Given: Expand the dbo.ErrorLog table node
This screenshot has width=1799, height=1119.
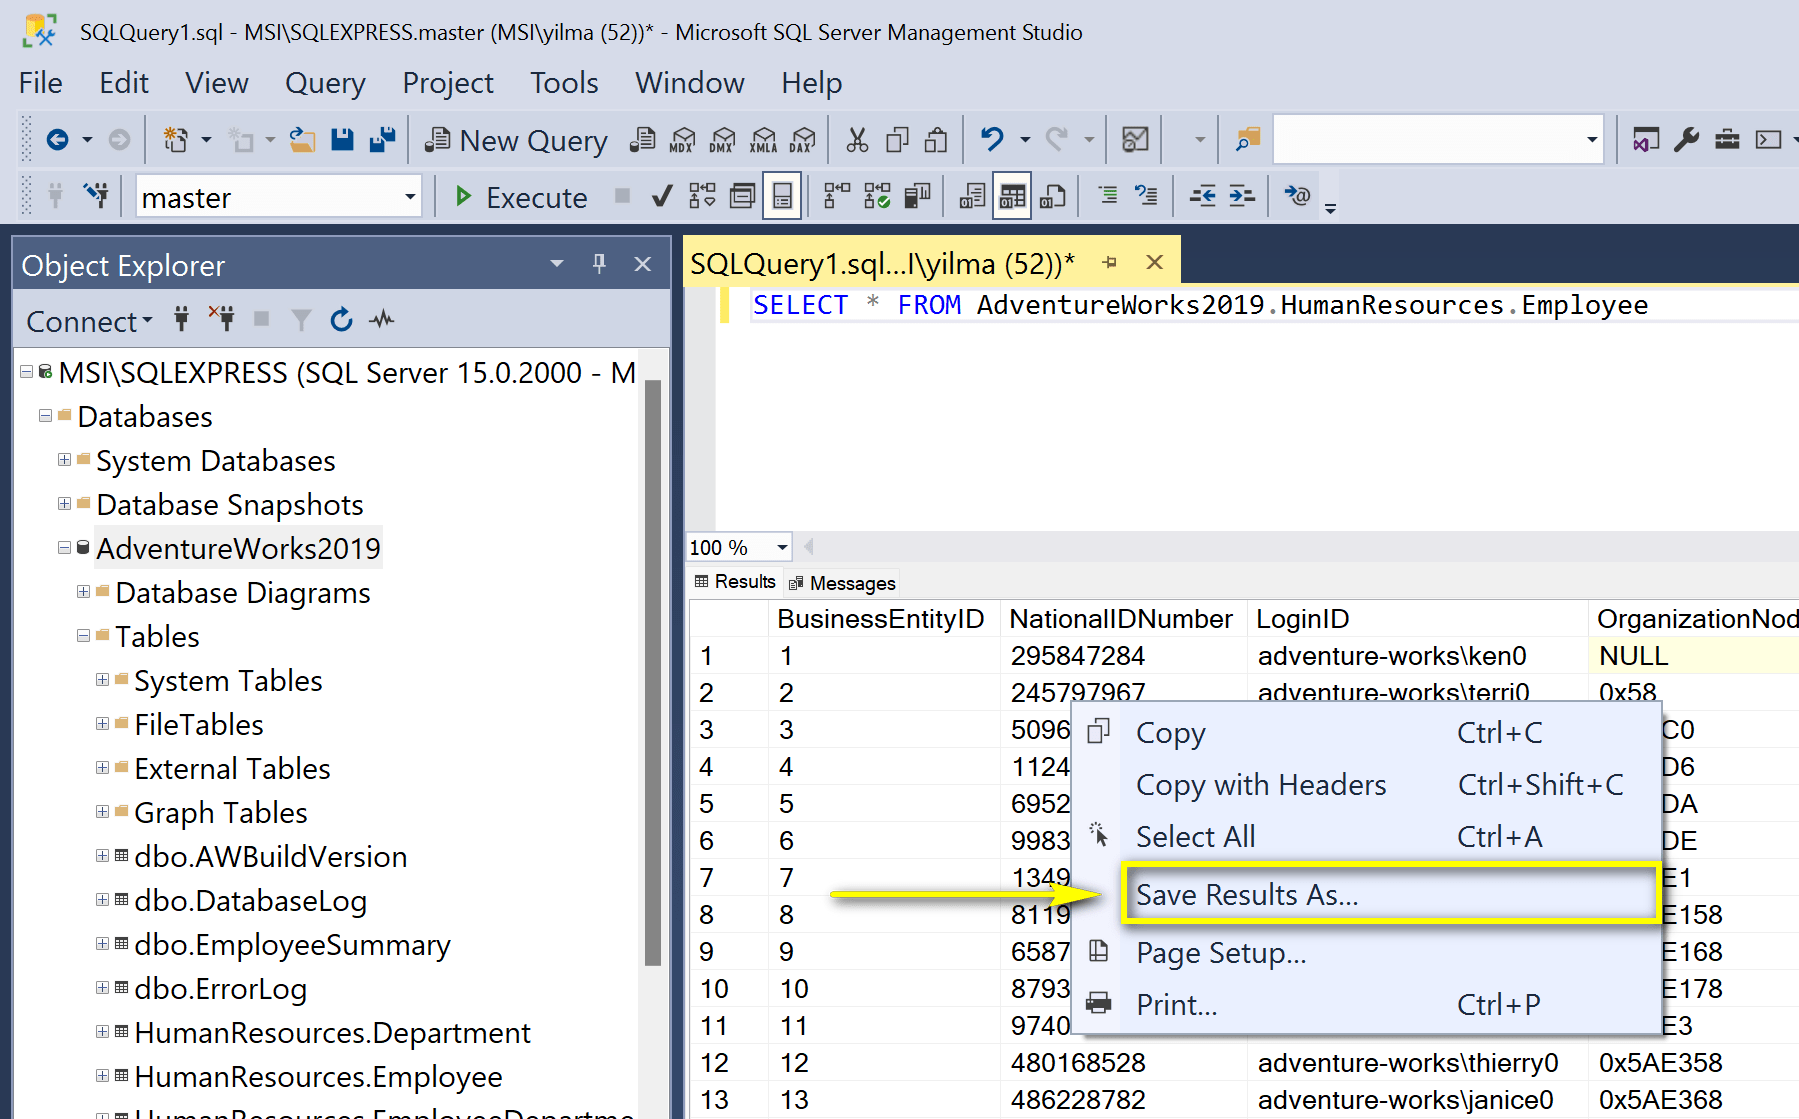Looking at the screenshot, I should [102, 988].
